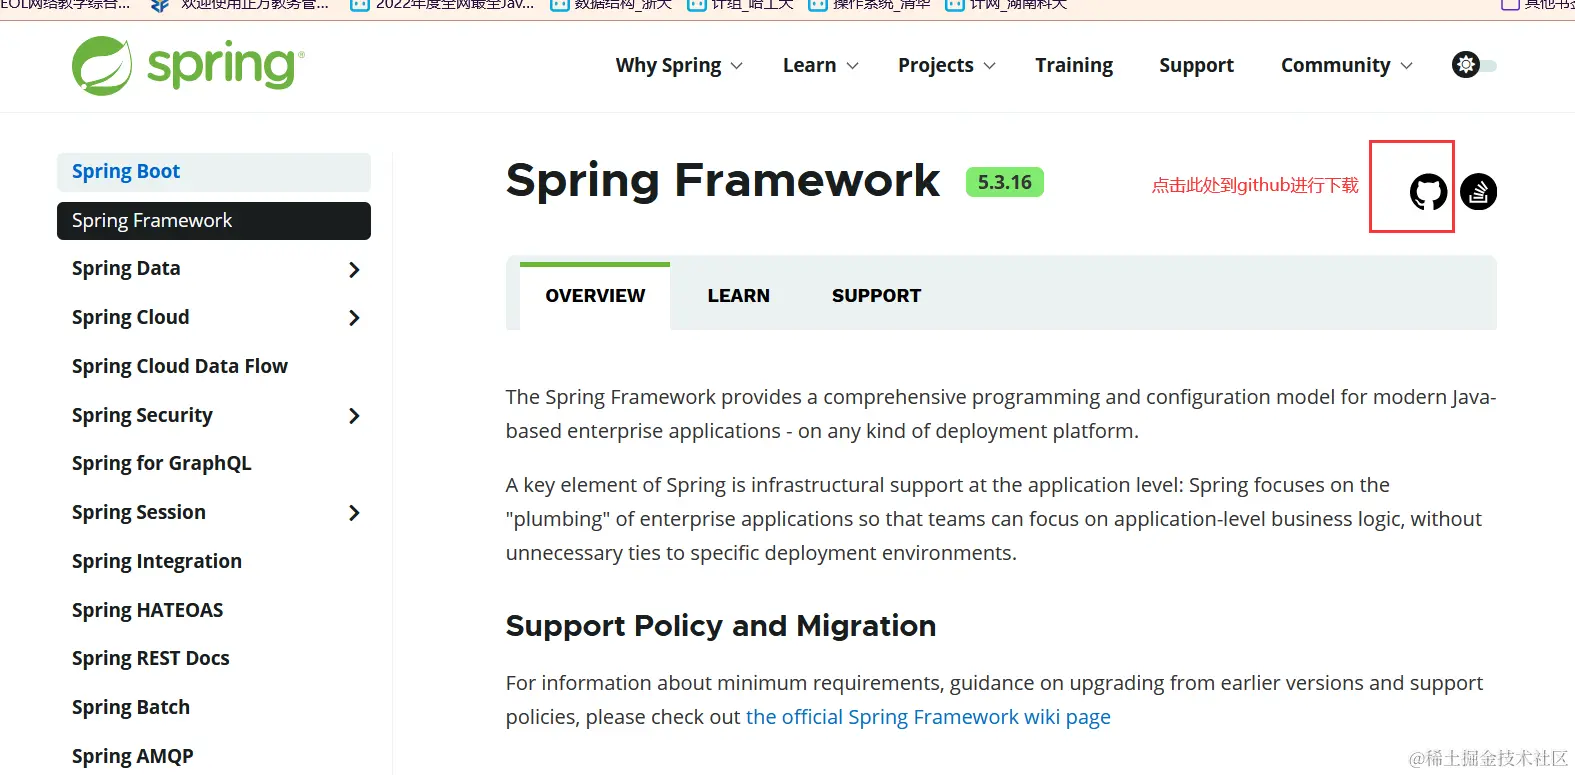Open Spring Batch project link
1575x775 pixels.
pos(131,707)
